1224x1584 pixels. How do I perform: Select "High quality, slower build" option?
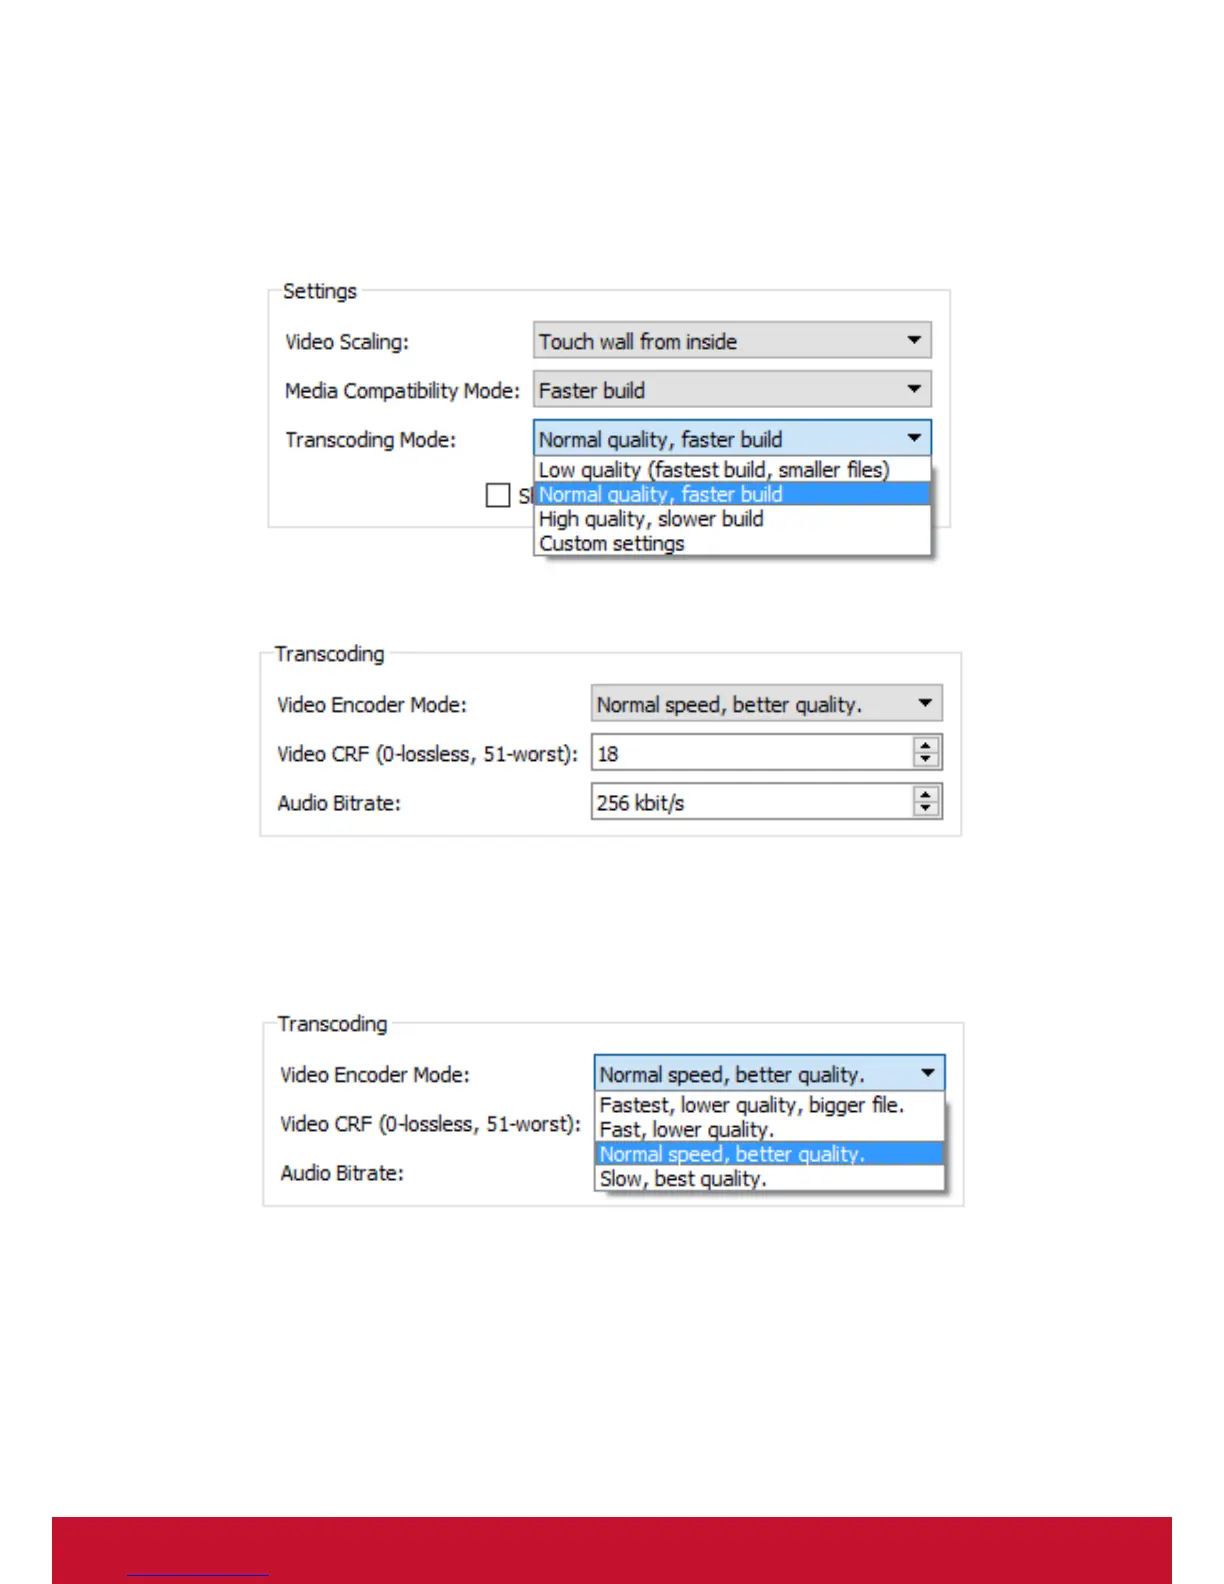click(651, 519)
